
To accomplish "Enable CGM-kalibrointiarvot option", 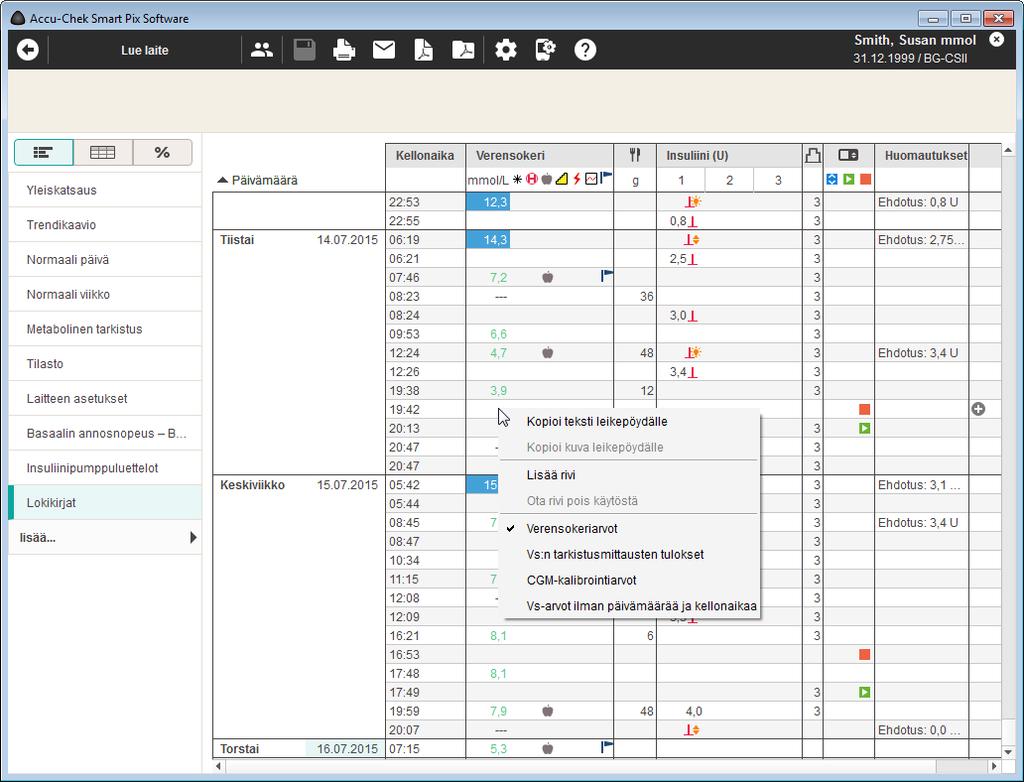I will 630,580.
